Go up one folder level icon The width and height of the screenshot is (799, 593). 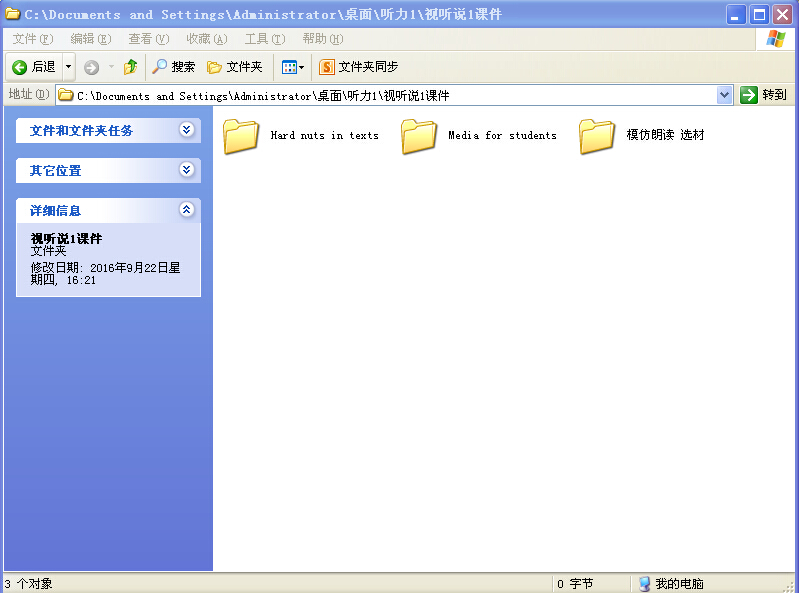click(130, 67)
